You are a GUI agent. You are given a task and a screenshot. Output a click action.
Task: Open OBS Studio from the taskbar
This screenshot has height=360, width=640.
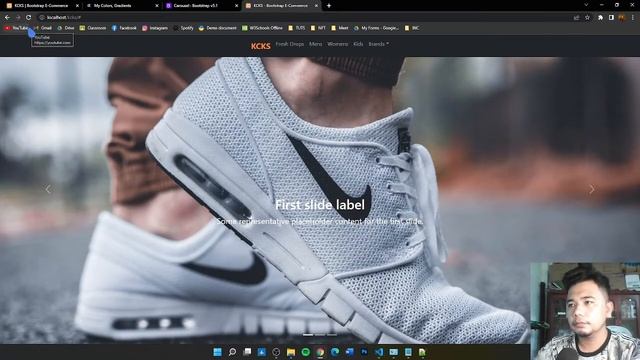coord(276,352)
